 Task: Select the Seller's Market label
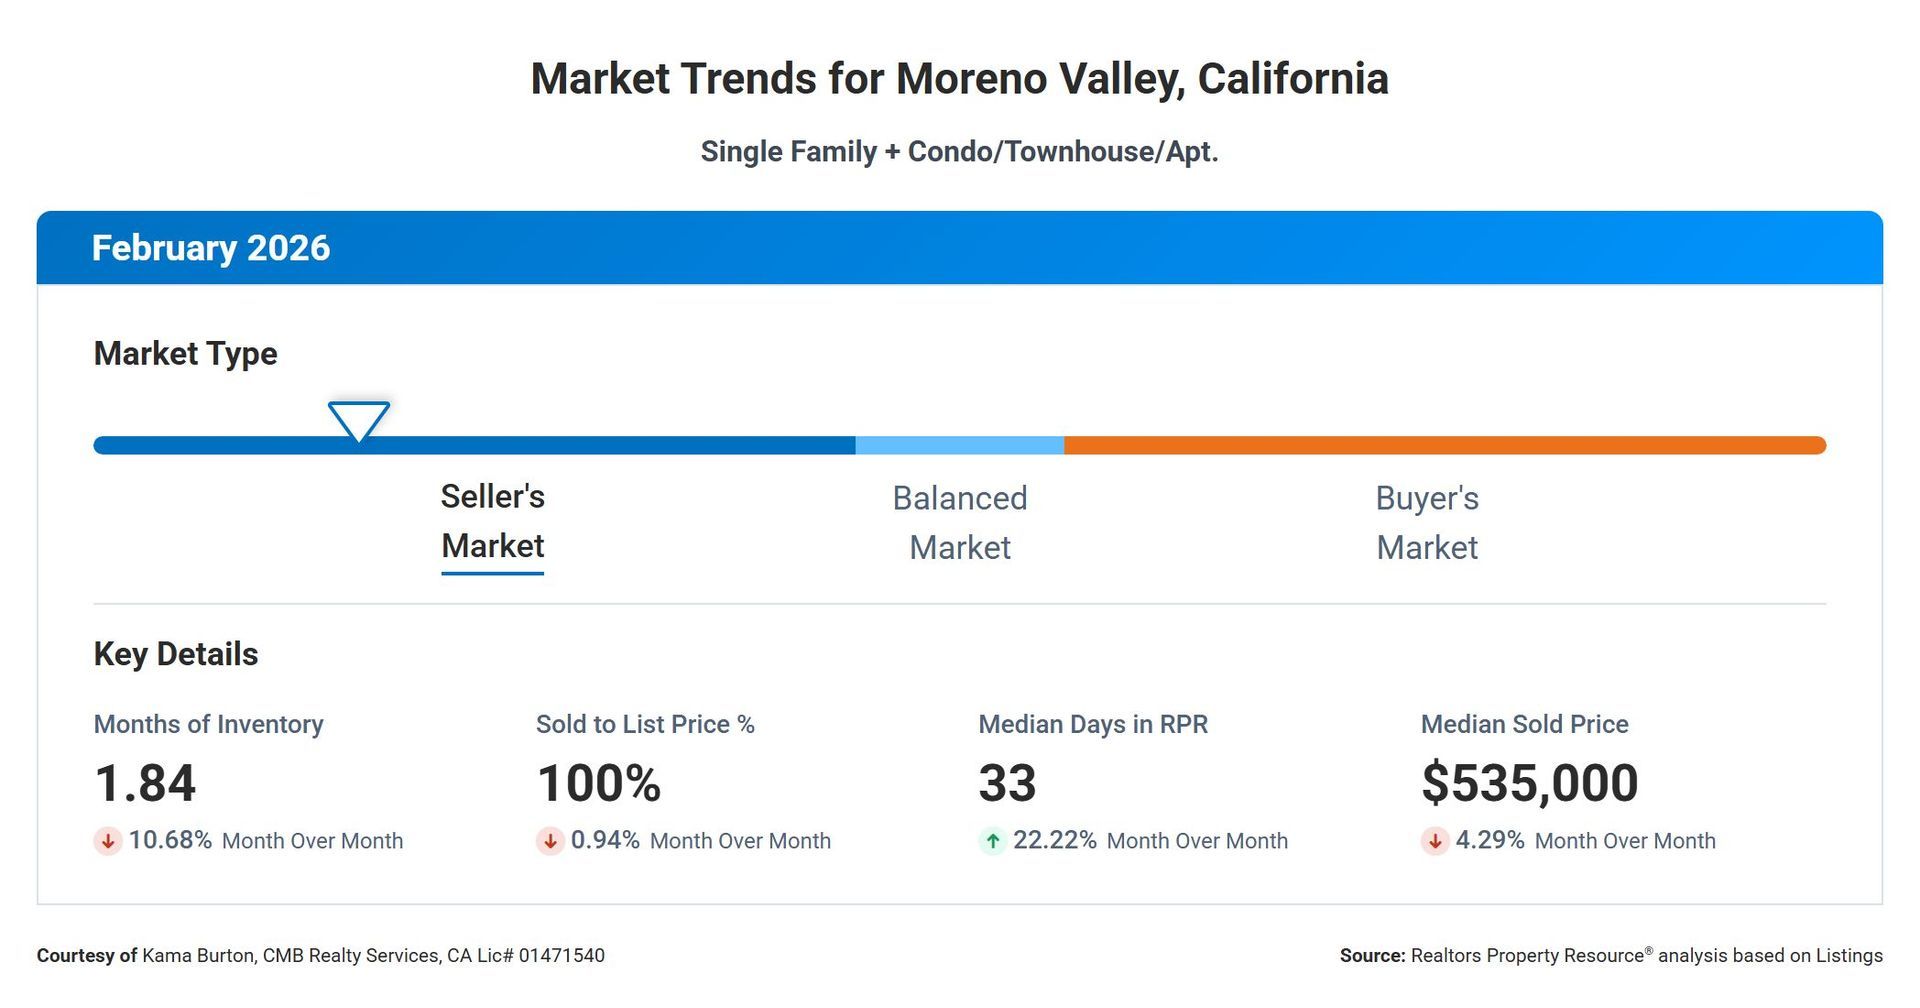click(492, 521)
